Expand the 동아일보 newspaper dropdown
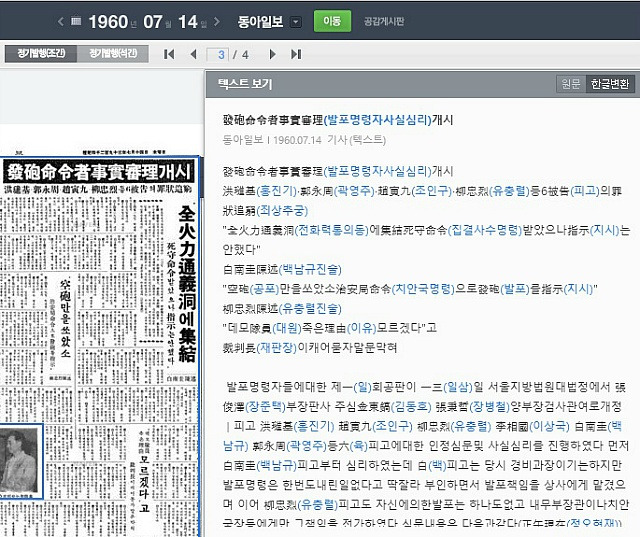The height and width of the screenshot is (537, 640). (296, 22)
